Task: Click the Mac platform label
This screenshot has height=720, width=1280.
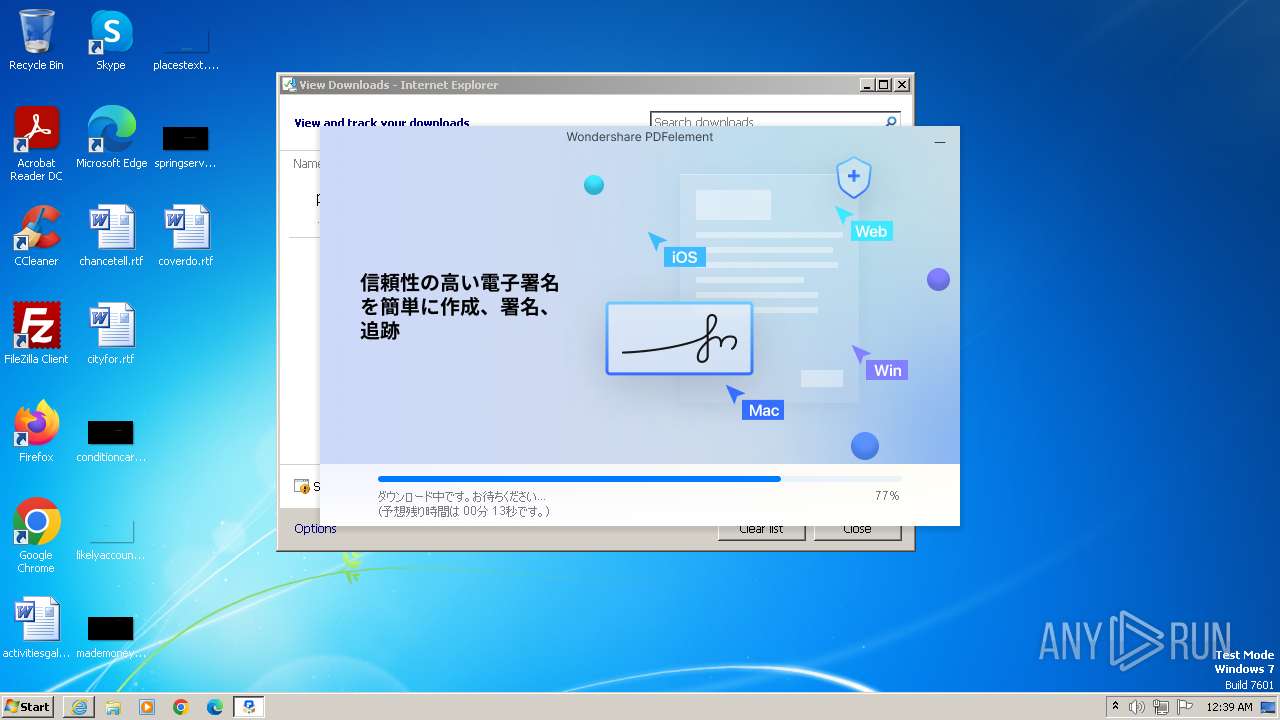Action: point(764,410)
